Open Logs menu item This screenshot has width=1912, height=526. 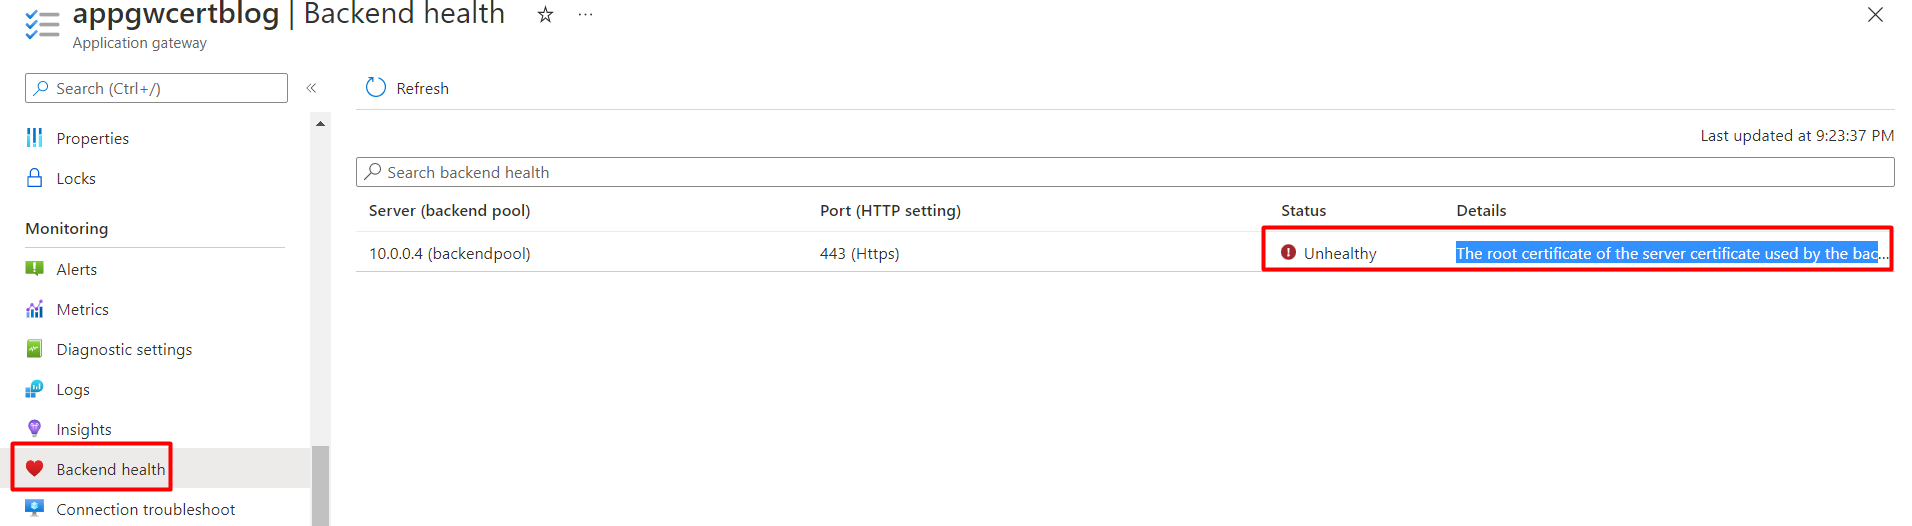click(73, 389)
